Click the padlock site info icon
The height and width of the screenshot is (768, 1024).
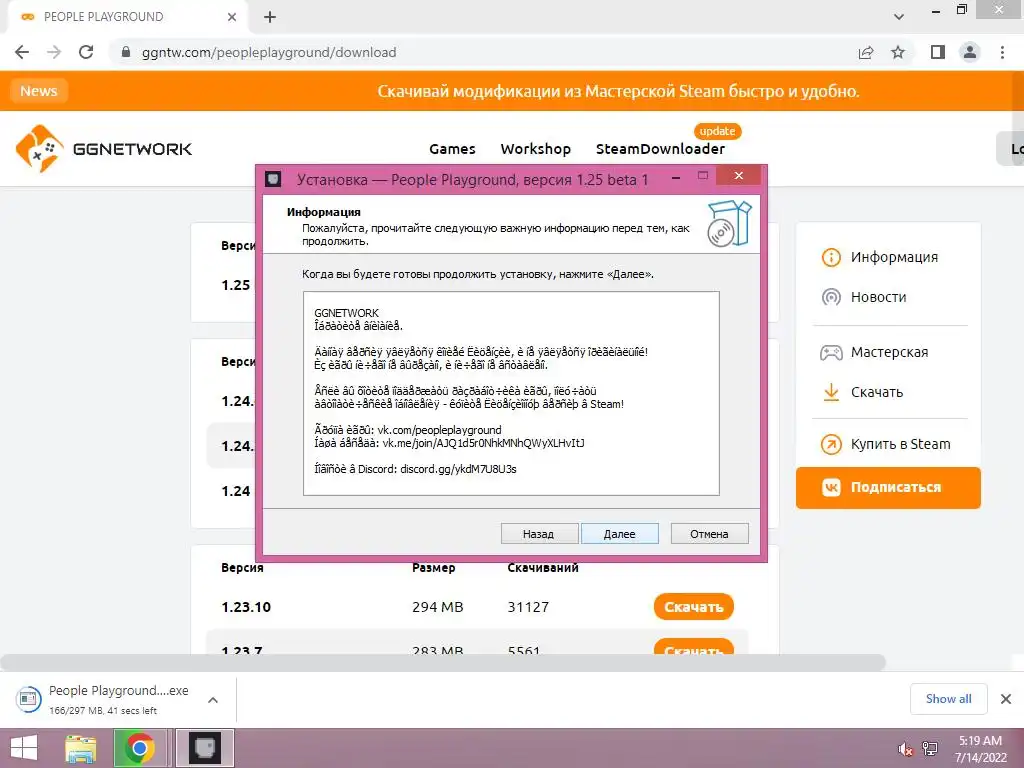point(126,52)
